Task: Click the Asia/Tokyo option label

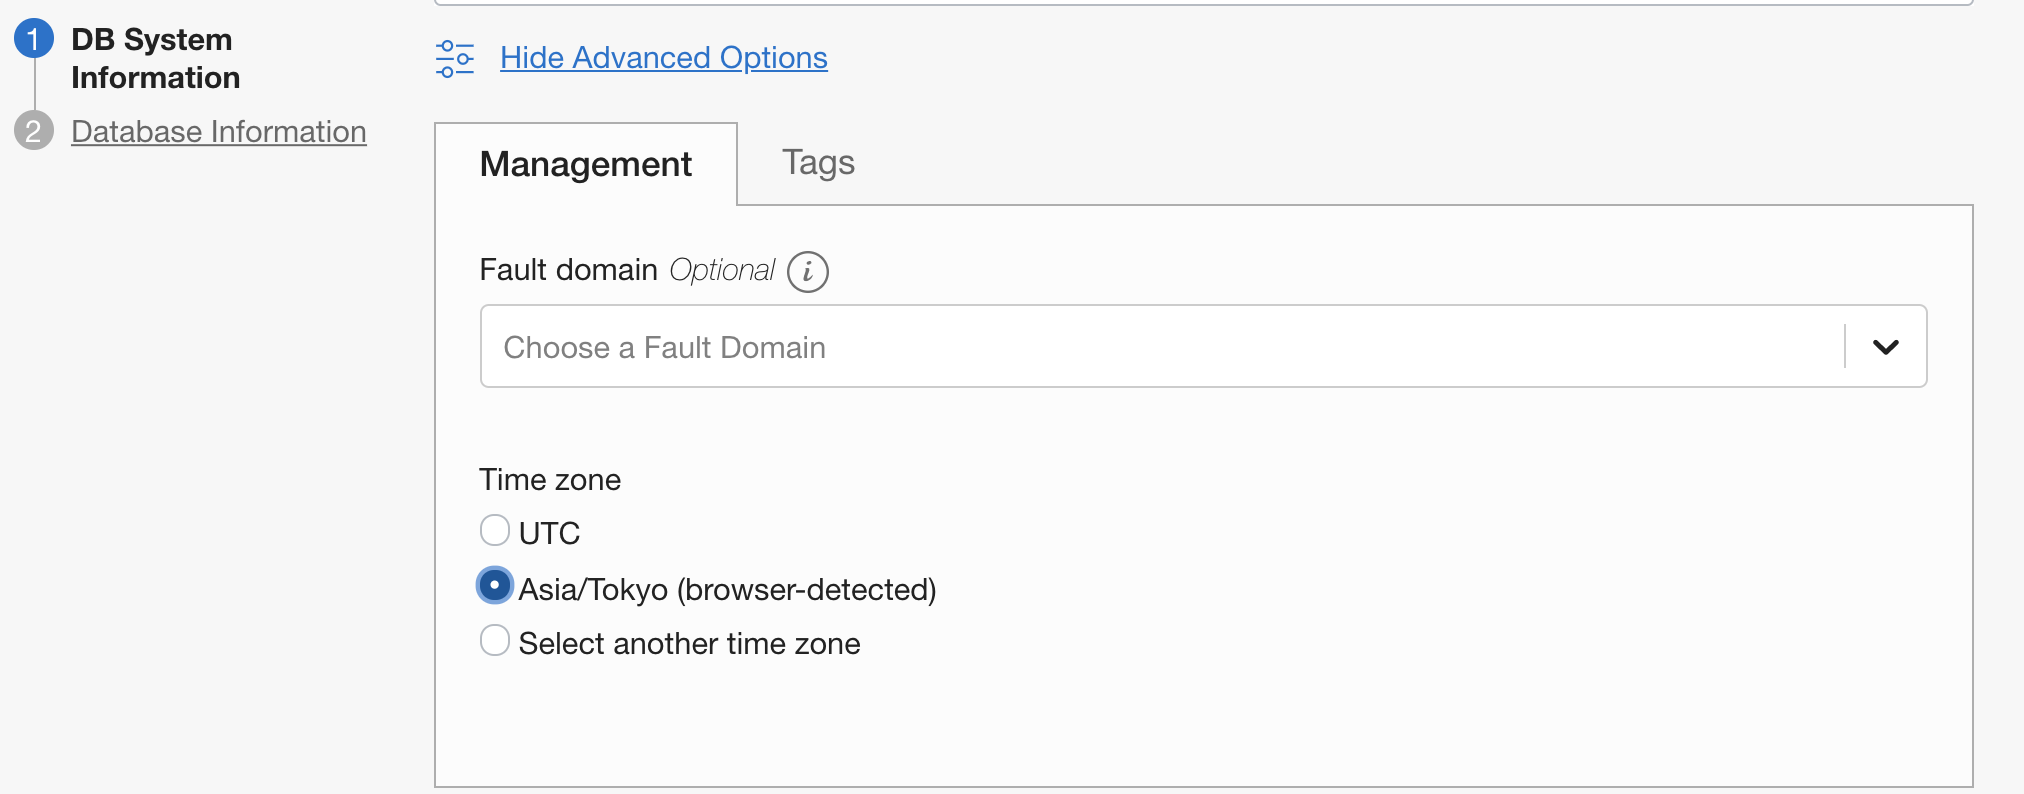Action: [x=727, y=590]
